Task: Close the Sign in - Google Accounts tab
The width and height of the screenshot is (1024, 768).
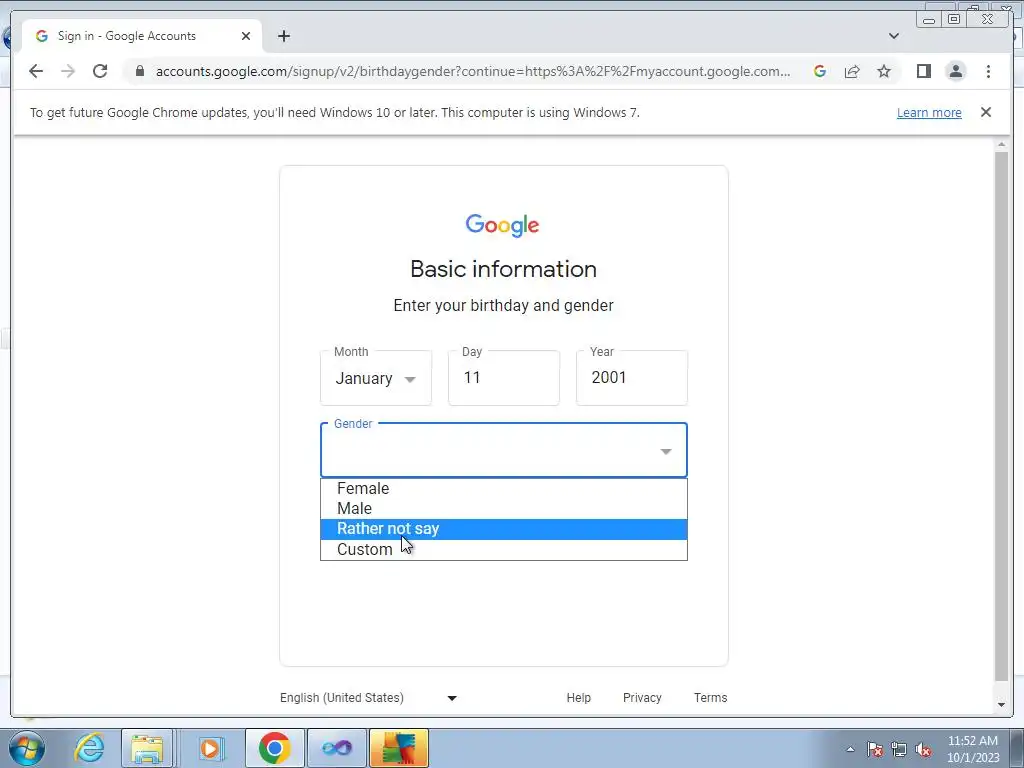Action: 246,36
